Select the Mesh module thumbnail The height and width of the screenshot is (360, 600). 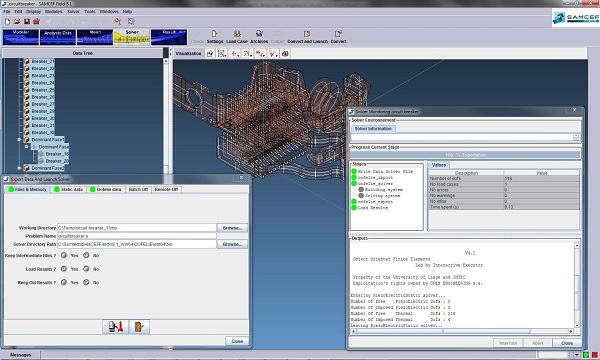point(95,37)
